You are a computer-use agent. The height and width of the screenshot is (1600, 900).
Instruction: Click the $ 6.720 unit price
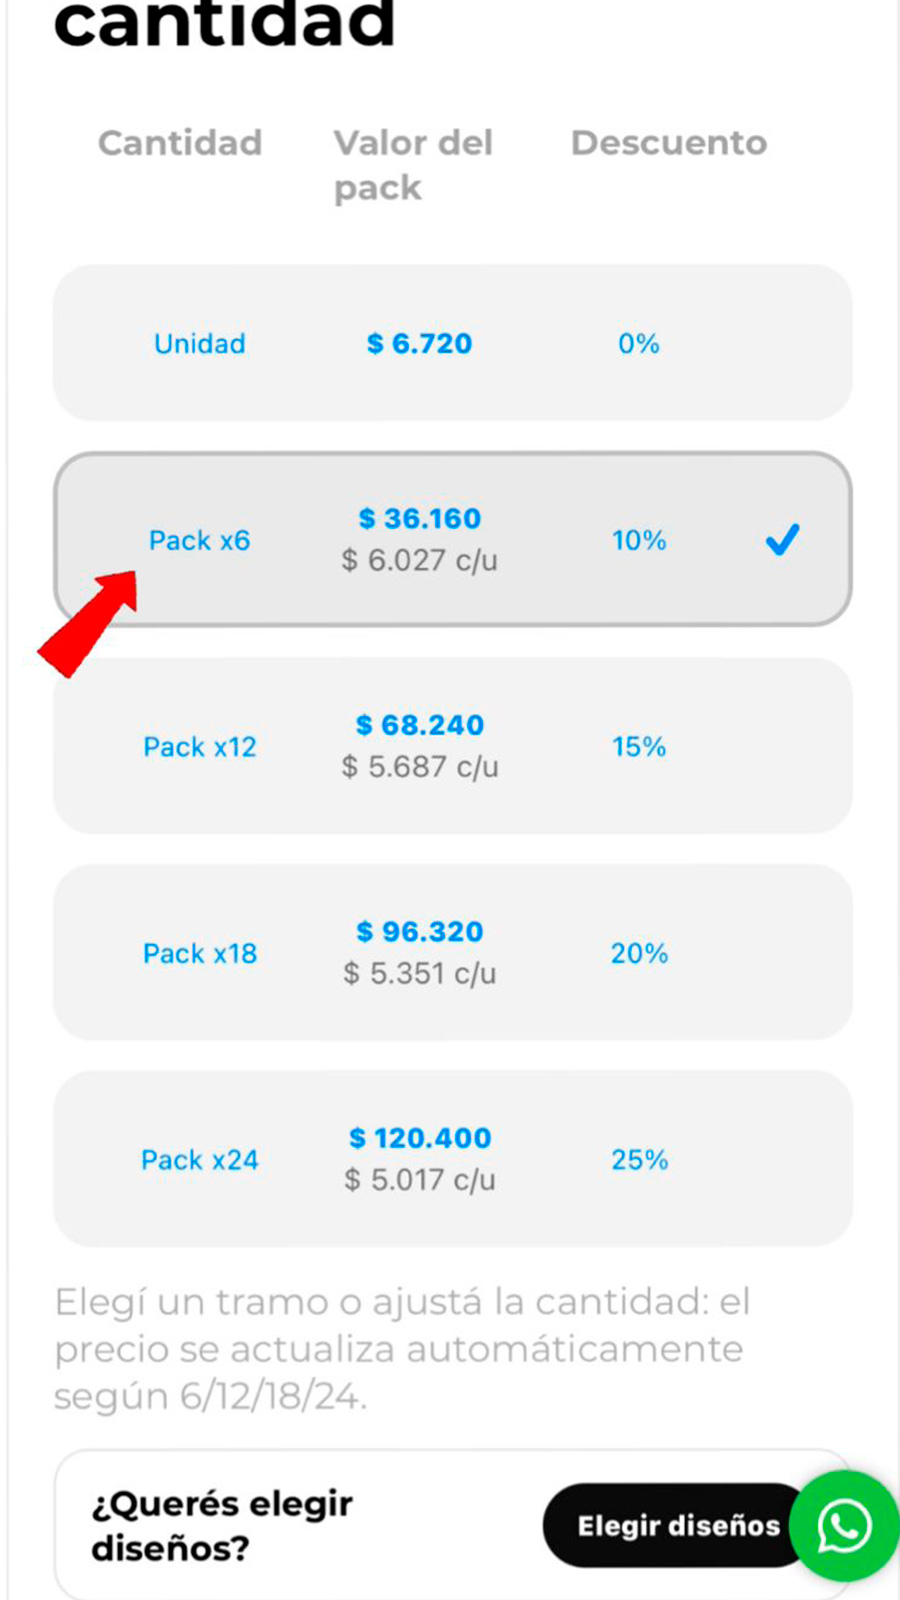pyautogui.click(x=419, y=344)
